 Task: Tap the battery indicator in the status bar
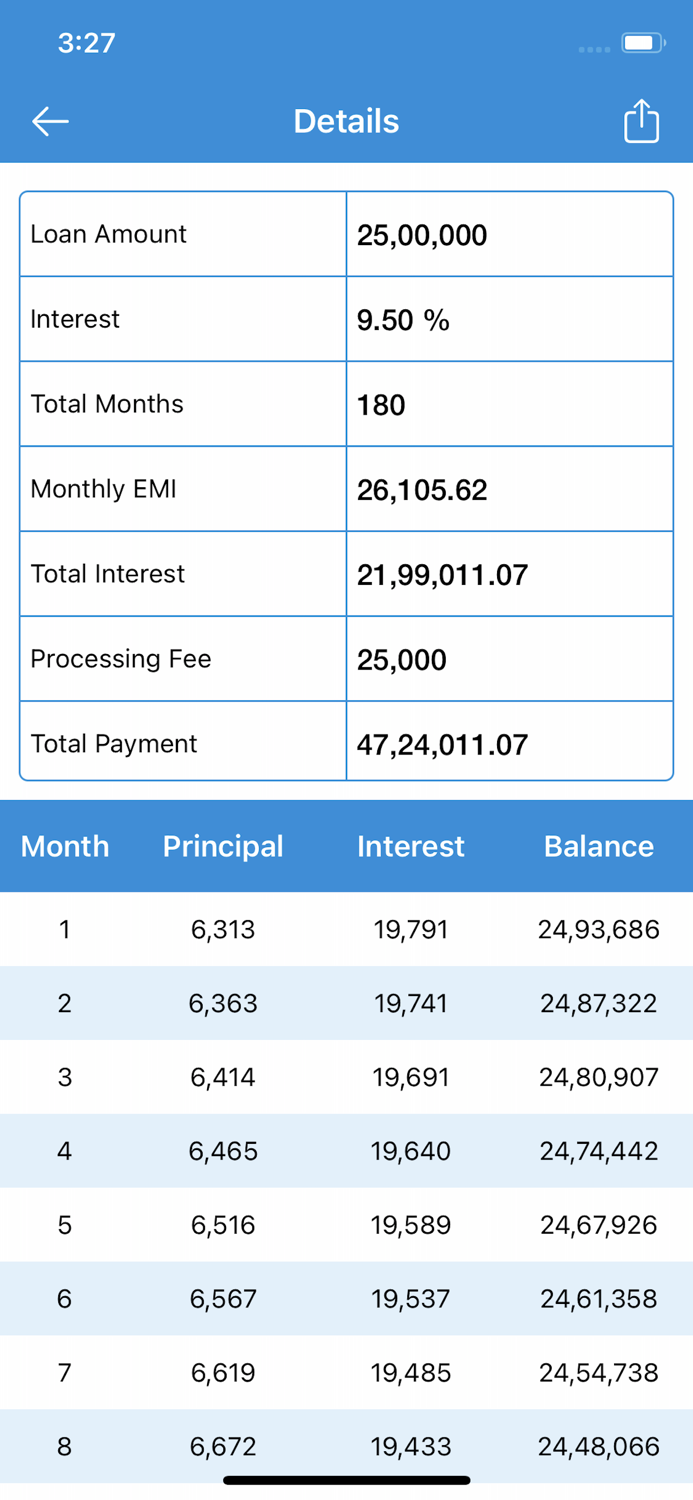644,42
